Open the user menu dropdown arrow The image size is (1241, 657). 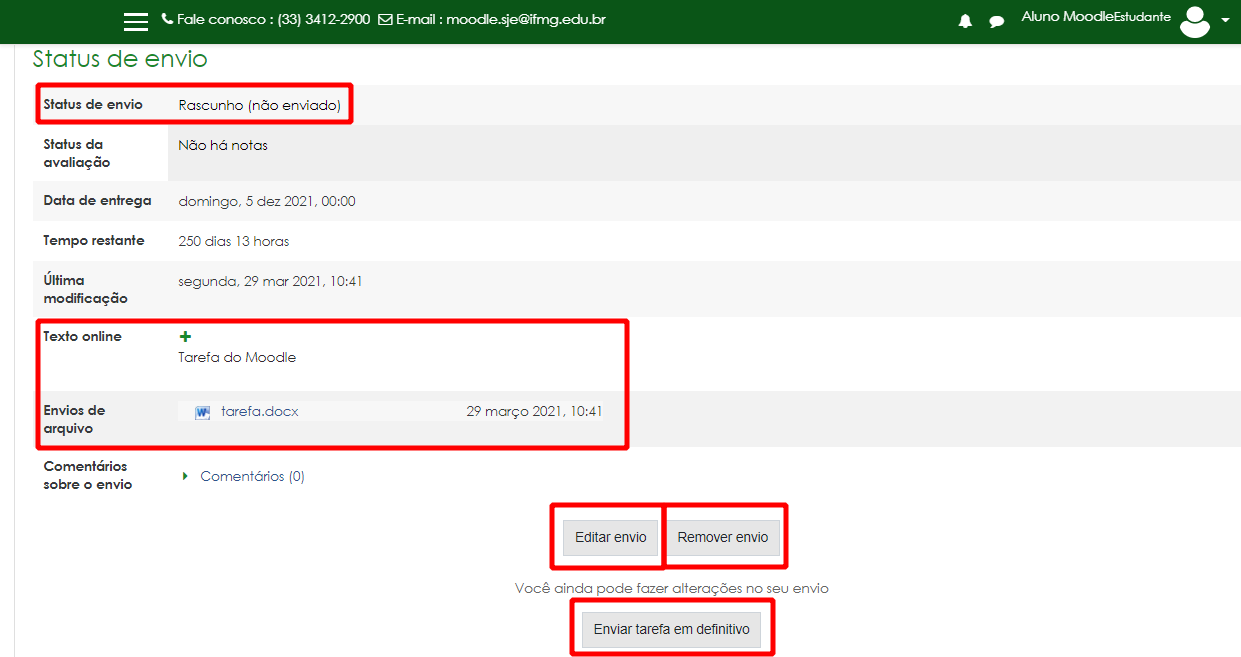coord(1226,21)
